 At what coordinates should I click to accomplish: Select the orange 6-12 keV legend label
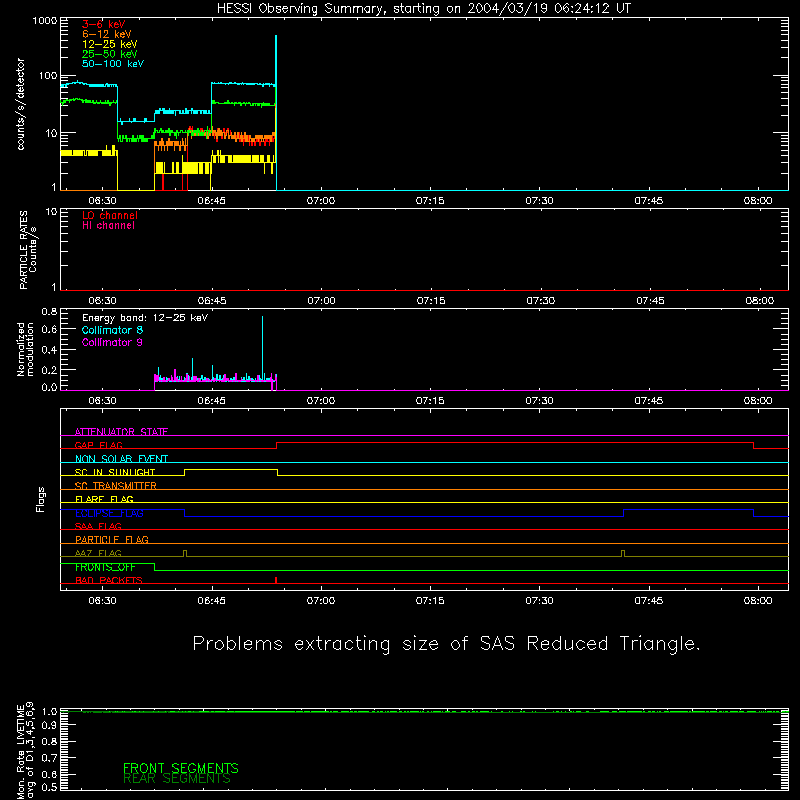(x=107, y=34)
